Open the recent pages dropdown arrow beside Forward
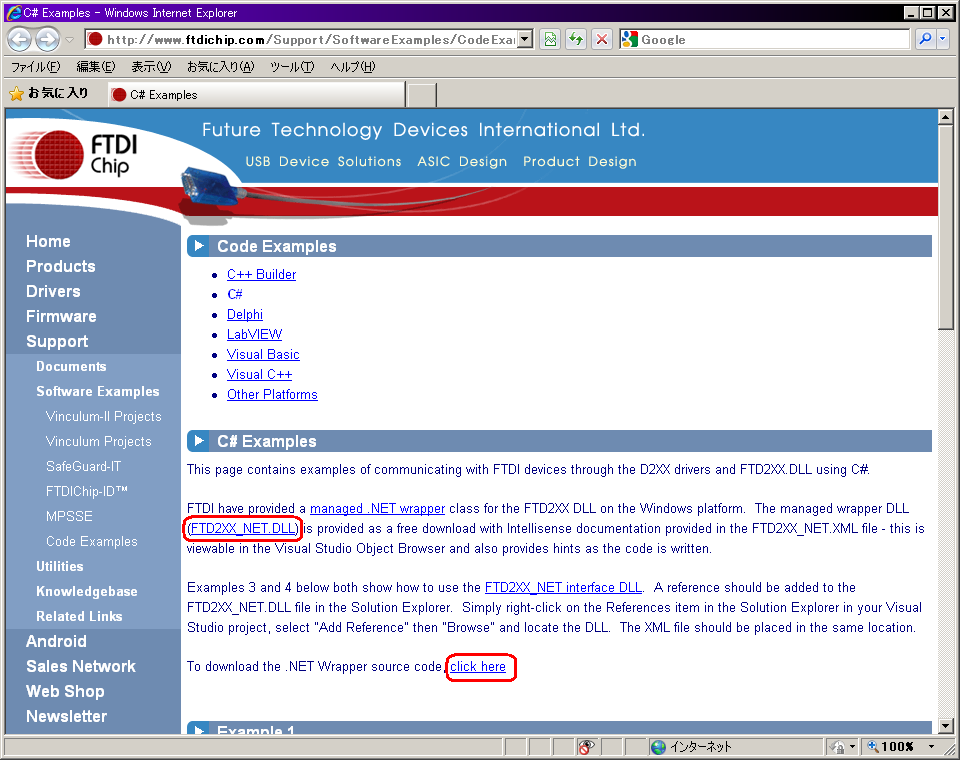Viewport: 960px width, 760px height. (x=69, y=40)
